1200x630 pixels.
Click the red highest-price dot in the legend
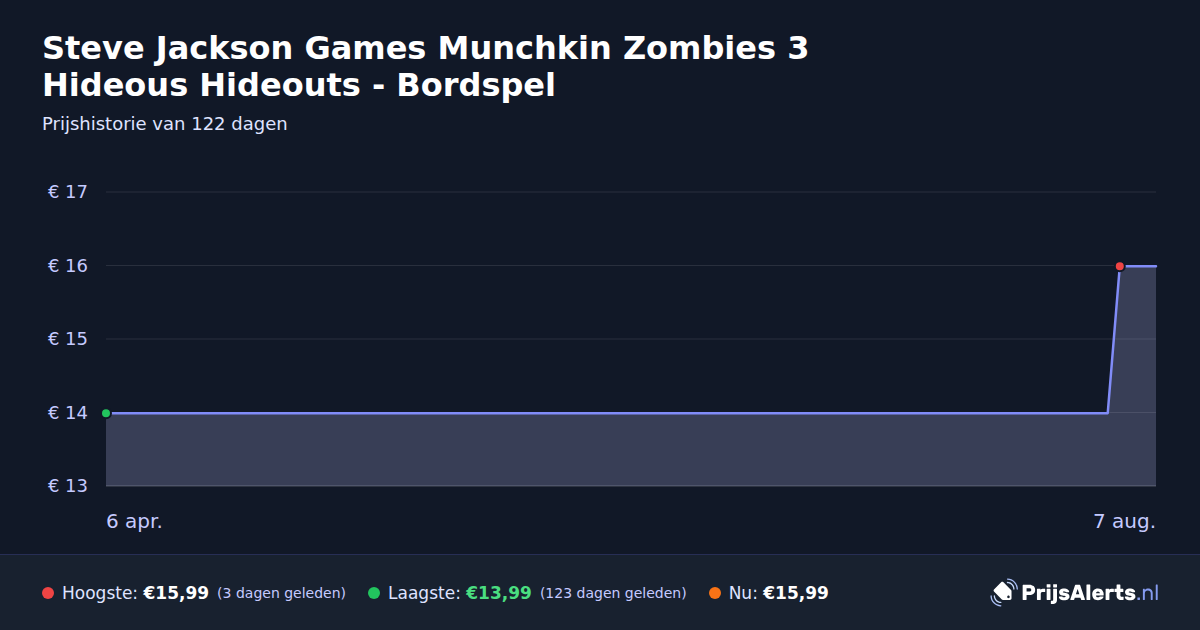pyautogui.click(x=48, y=593)
